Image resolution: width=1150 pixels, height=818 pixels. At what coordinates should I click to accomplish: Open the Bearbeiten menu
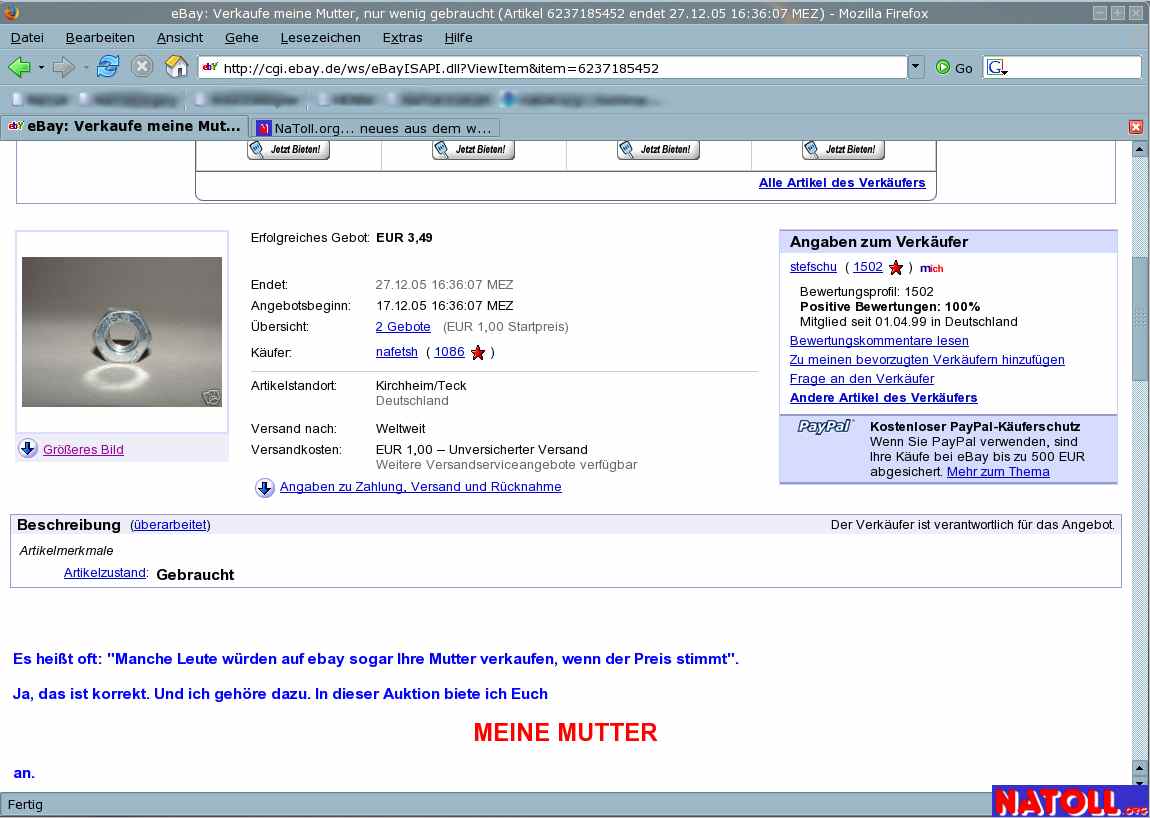click(x=100, y=37)
